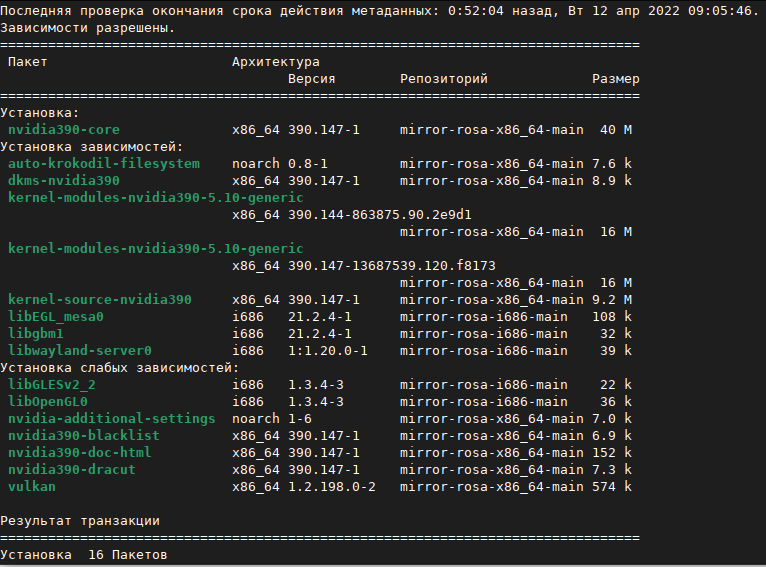Click the nvidia390-core package name
Viewport: 766px width, 567px height.
[x=63, y=130]
